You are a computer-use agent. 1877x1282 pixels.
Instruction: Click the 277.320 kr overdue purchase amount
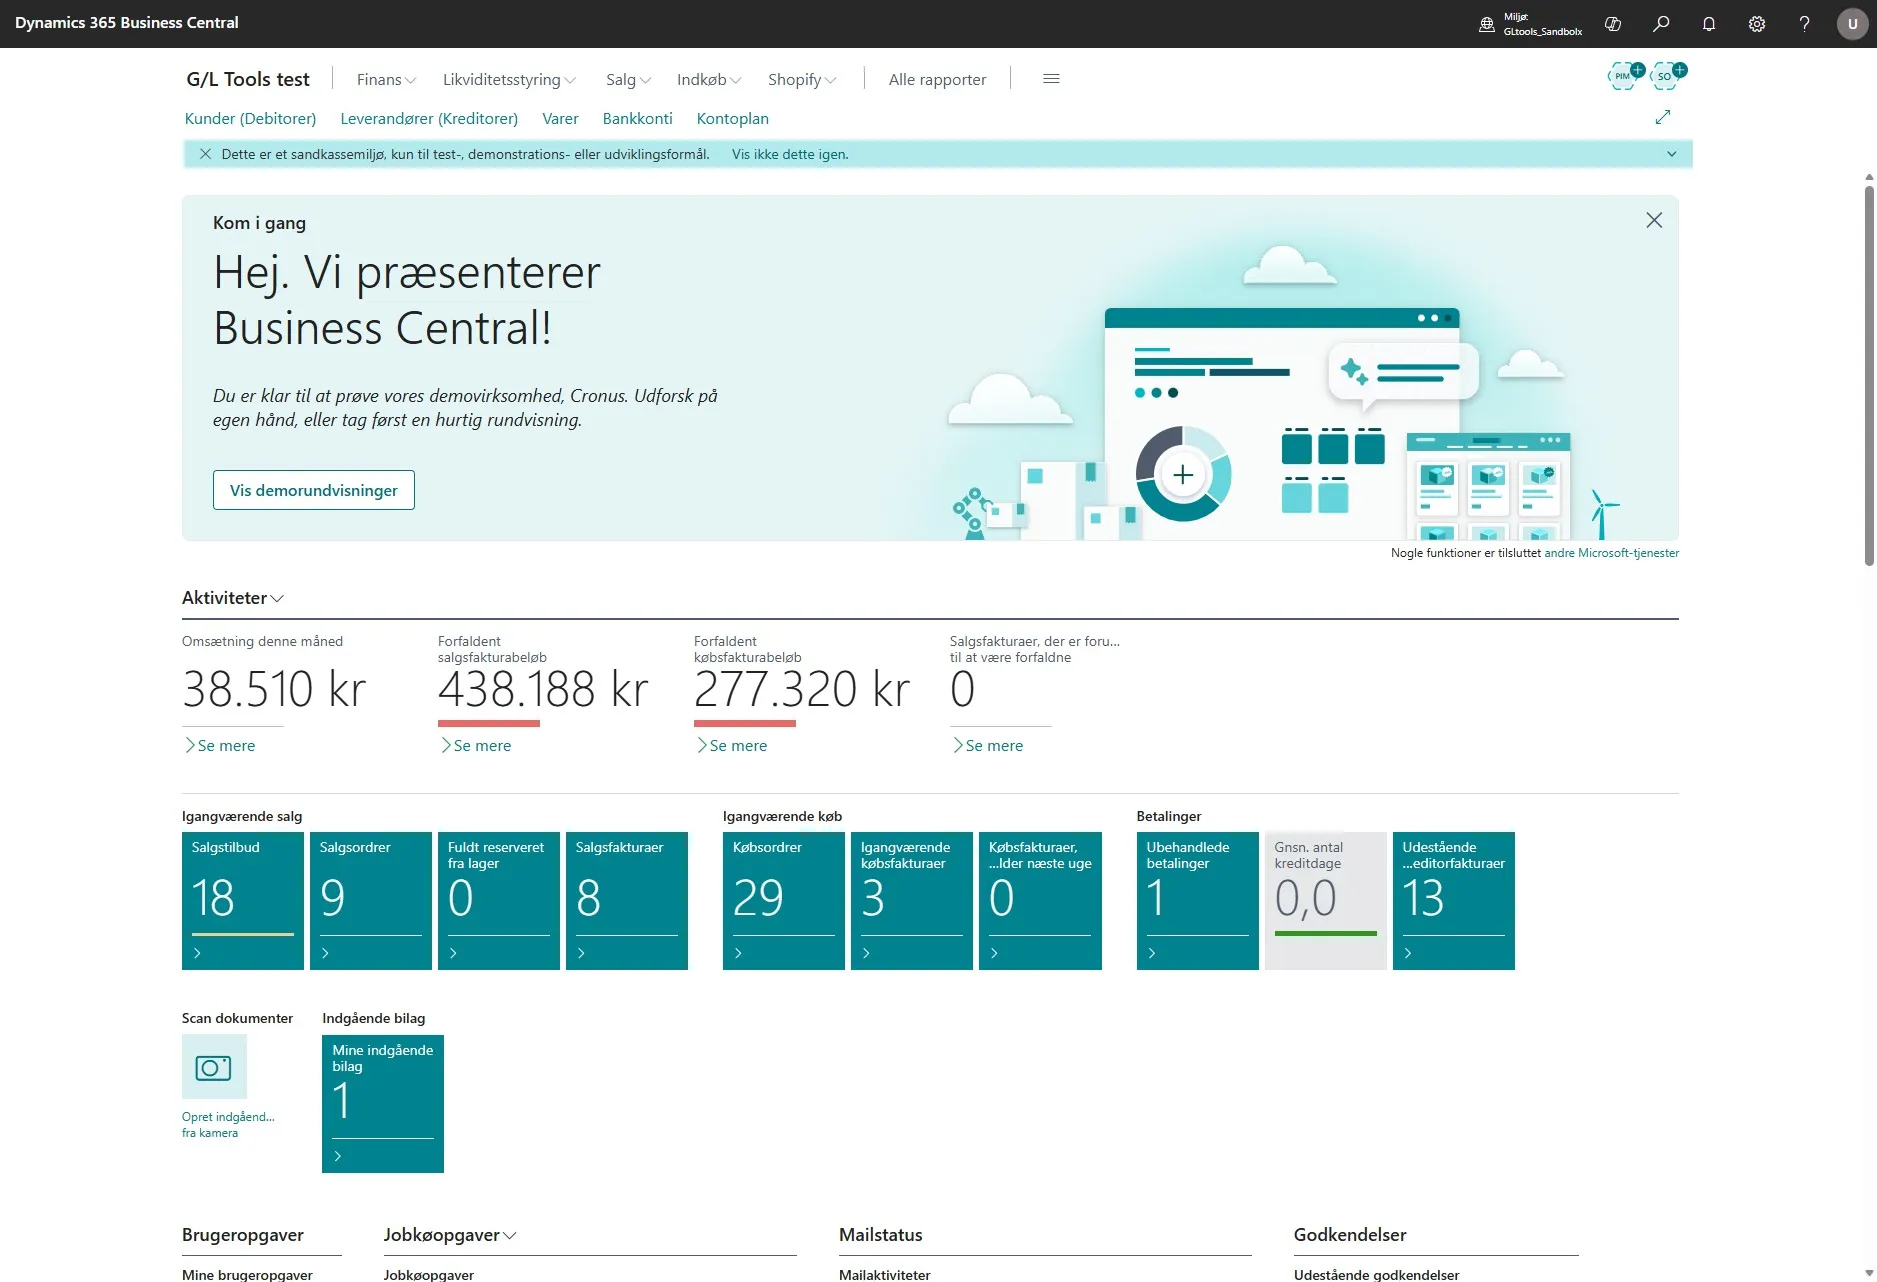tap(802, 689)
